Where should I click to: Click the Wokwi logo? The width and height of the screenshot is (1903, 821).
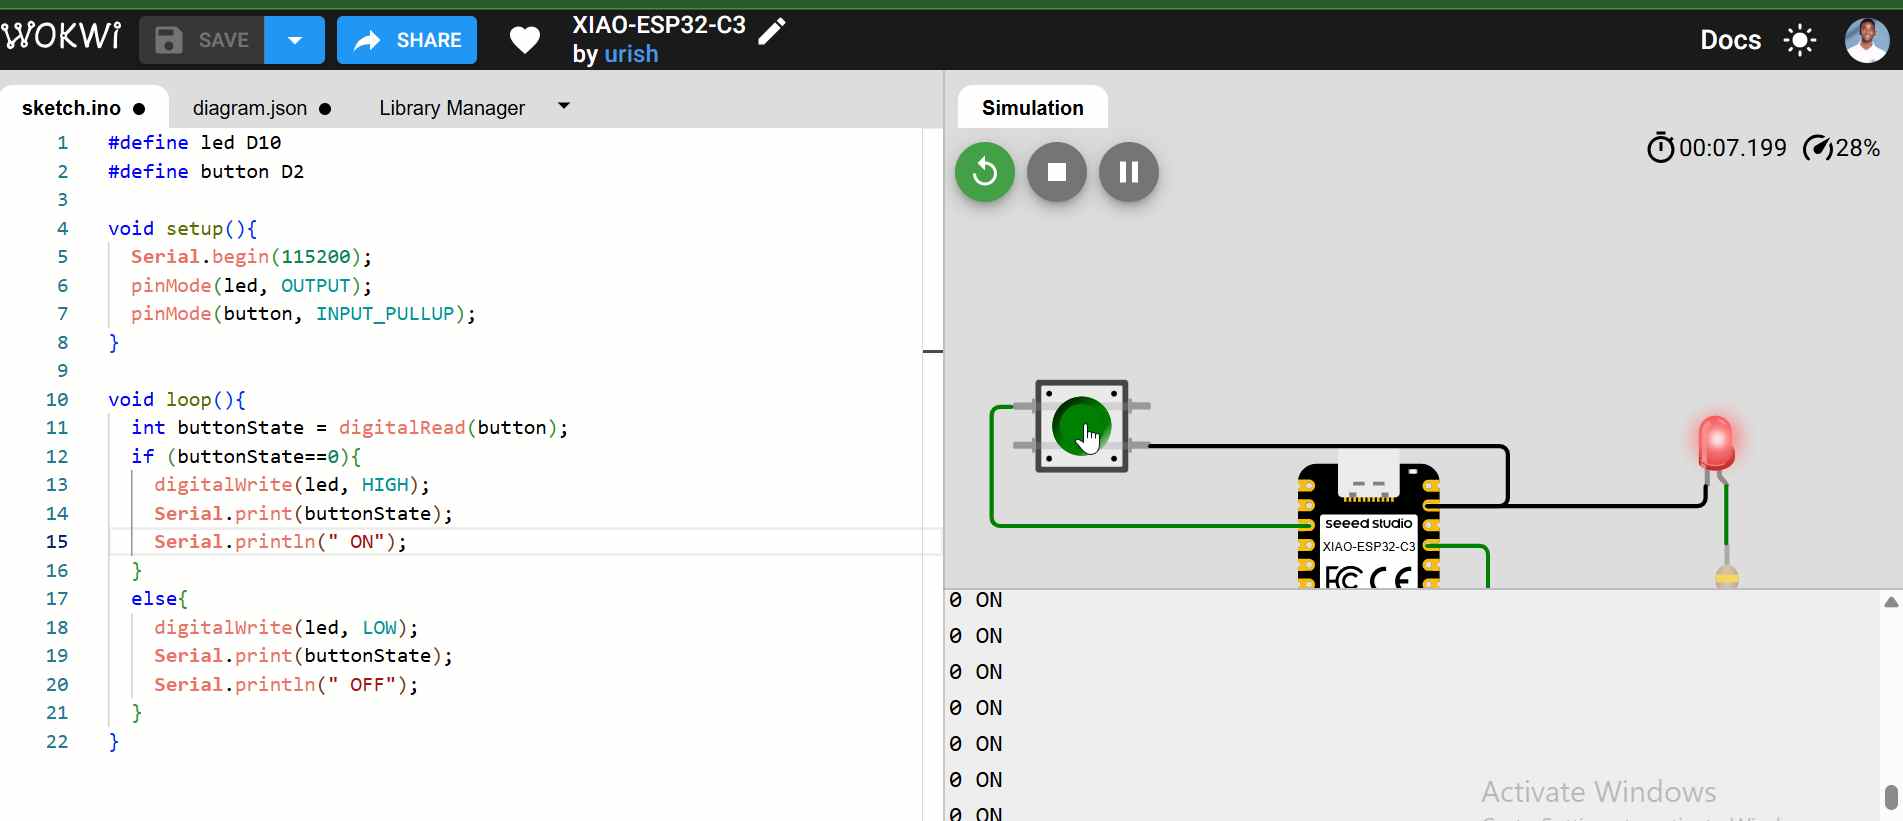[61, 37]
